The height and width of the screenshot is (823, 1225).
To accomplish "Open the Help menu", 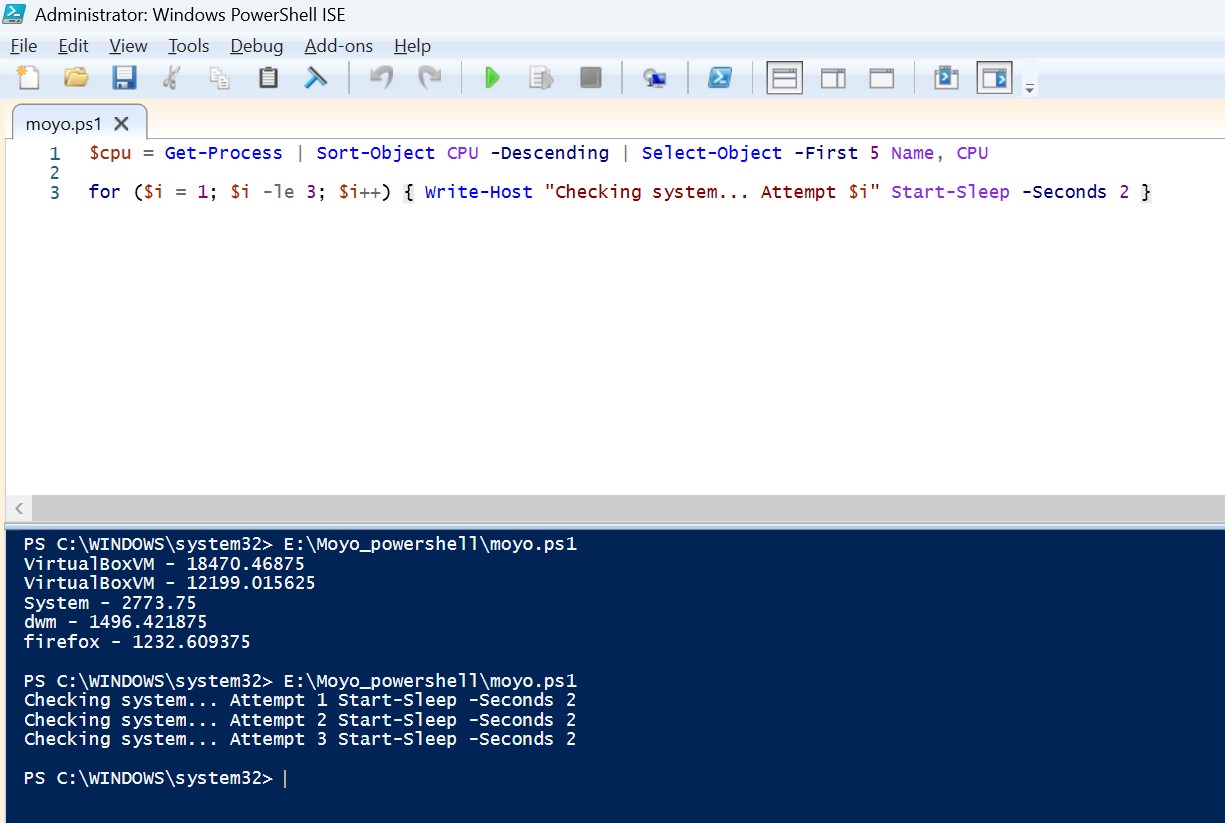I will (x=412, y=46).
